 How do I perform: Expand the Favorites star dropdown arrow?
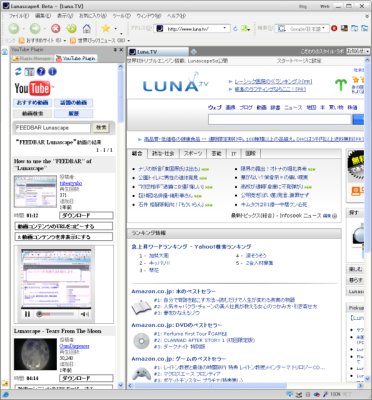tap(116, 29)
